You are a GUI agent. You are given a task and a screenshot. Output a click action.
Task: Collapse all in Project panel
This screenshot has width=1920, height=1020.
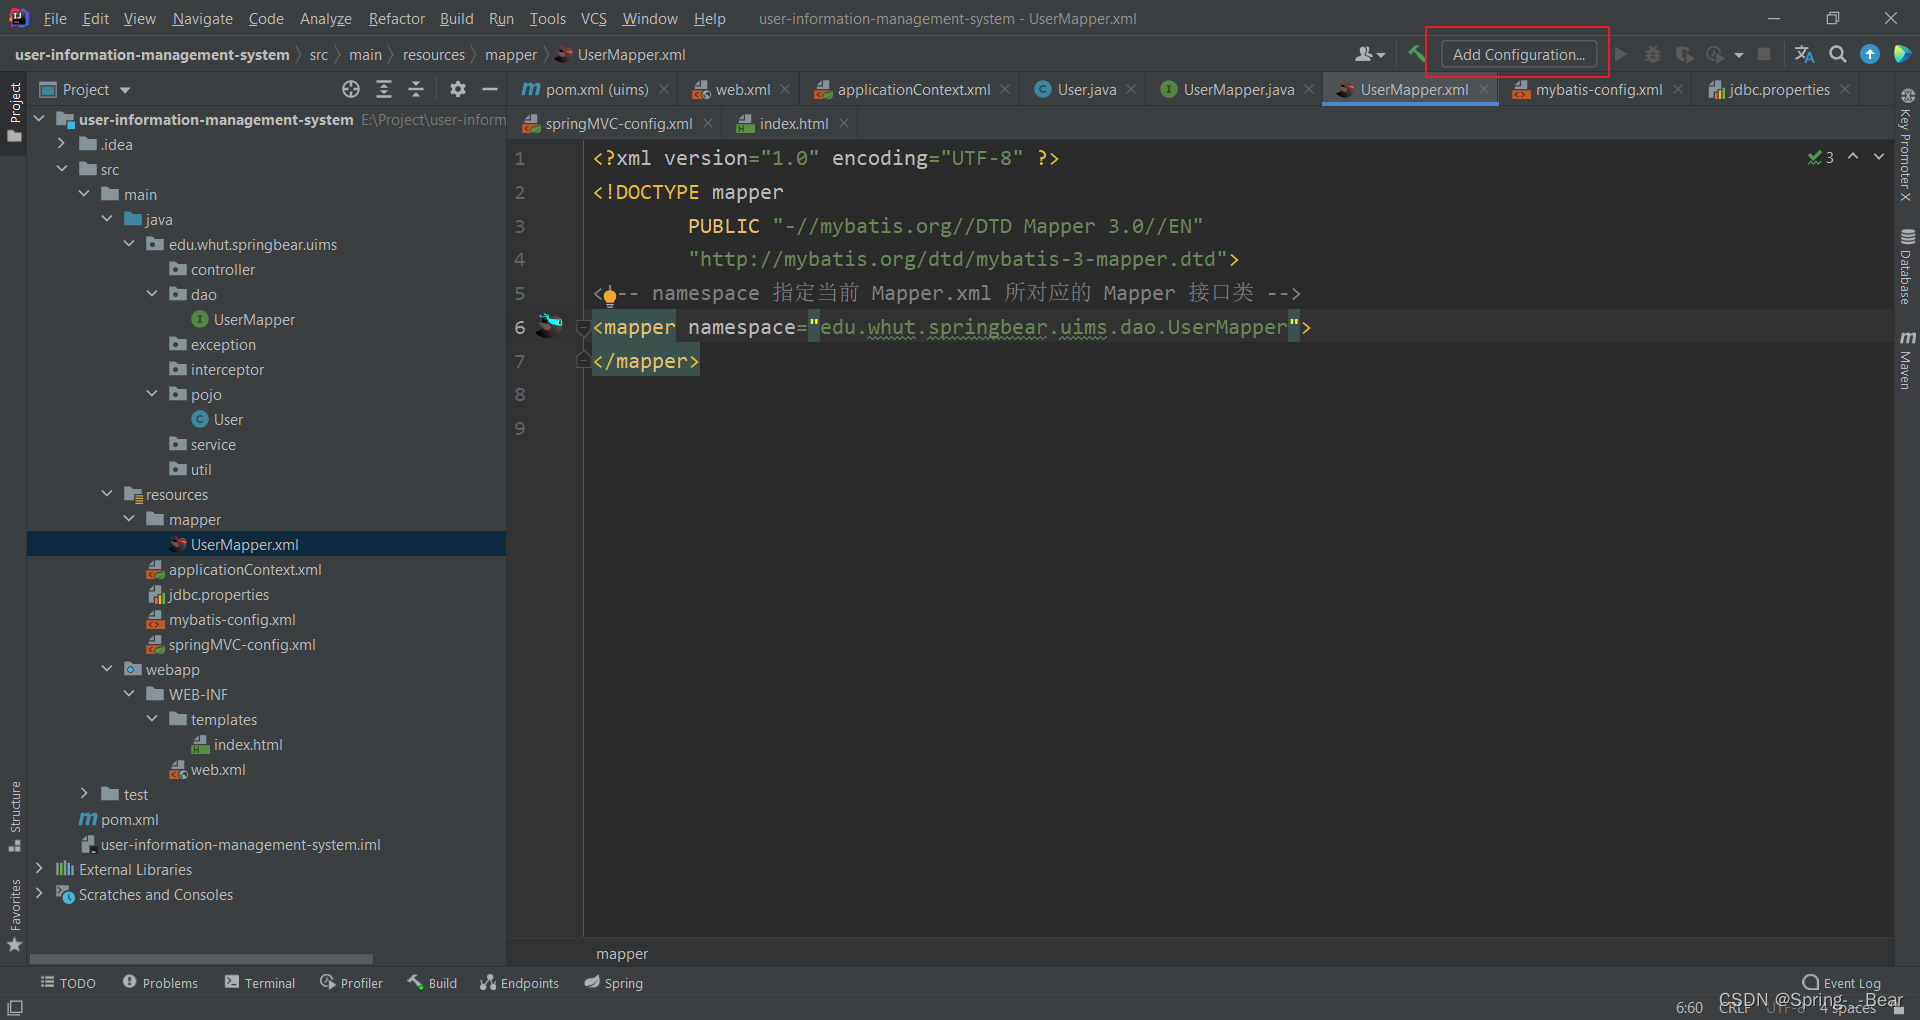(416, 90)
